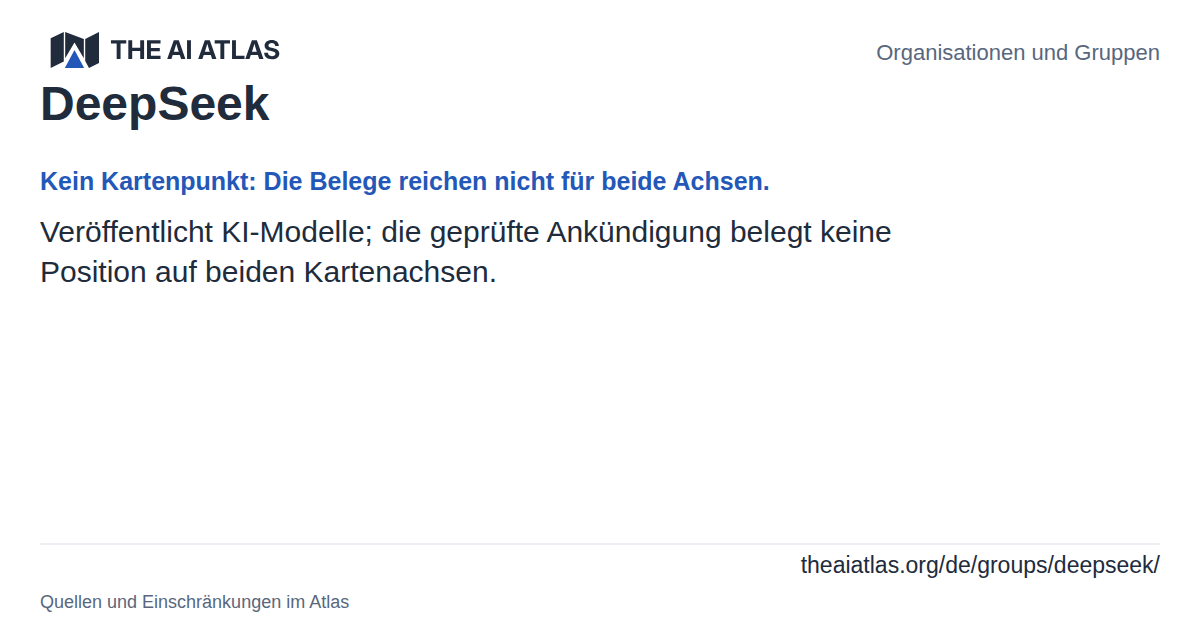Click the line Position auf beiden Kartenachsen

click(x=268, y=272)
